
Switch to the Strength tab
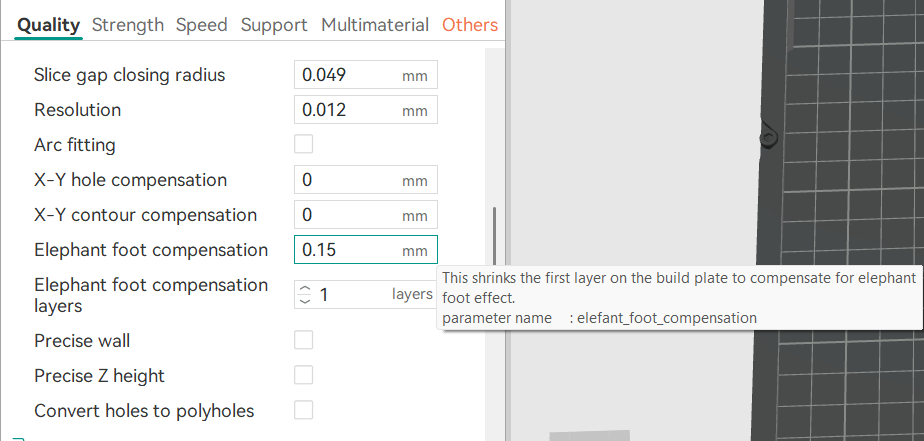click(127, 25)
